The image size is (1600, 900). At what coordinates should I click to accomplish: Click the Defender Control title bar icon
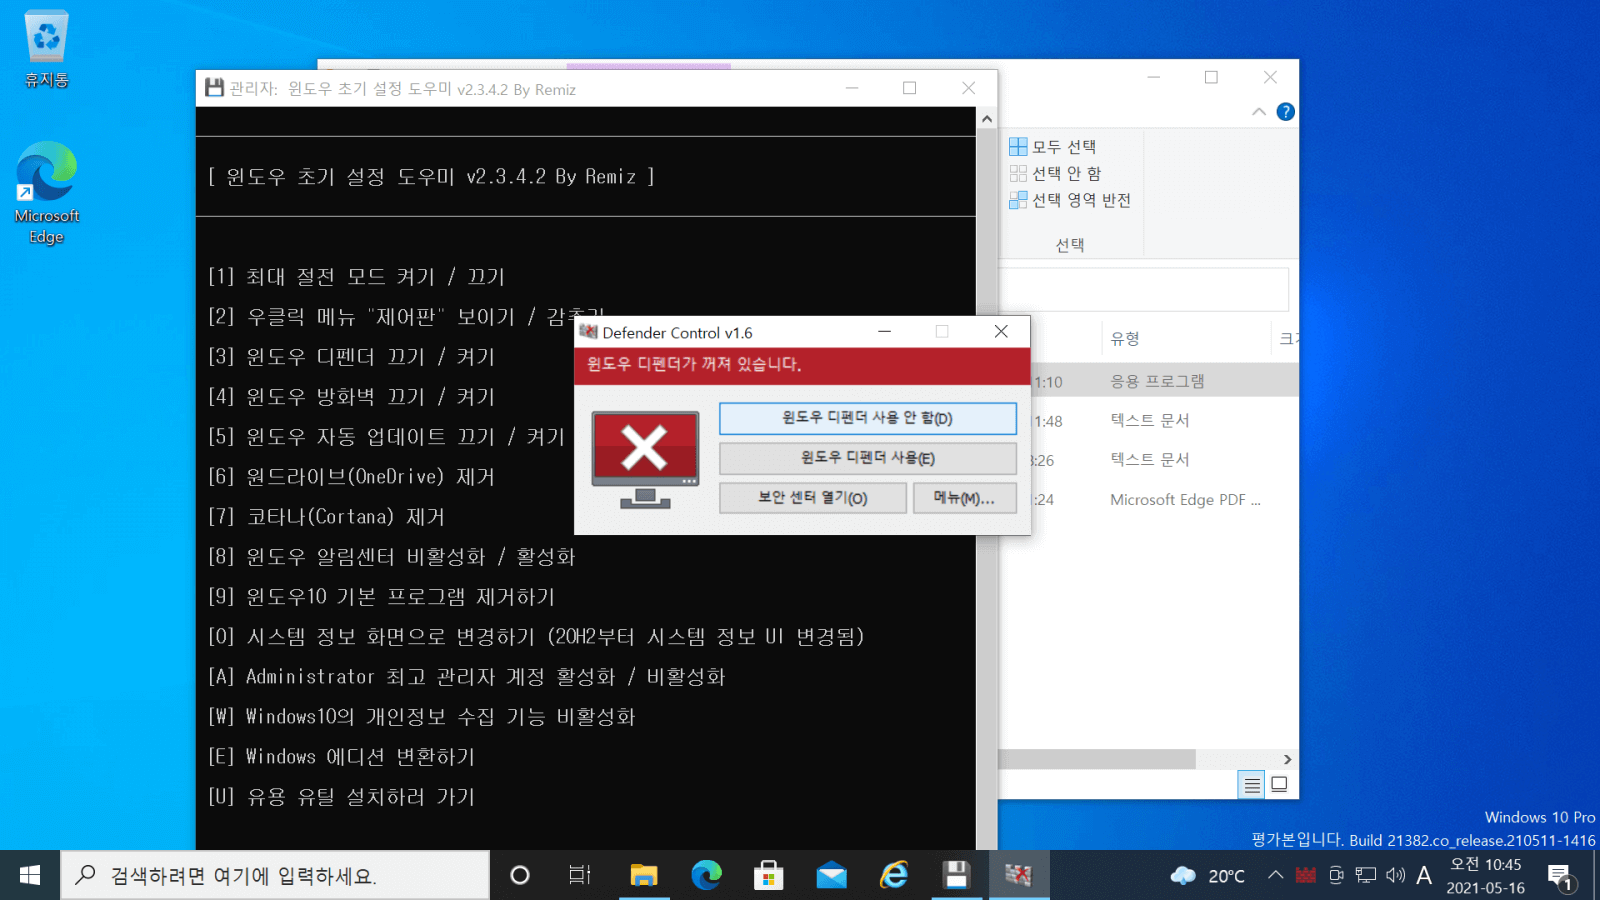coord(588,332)
